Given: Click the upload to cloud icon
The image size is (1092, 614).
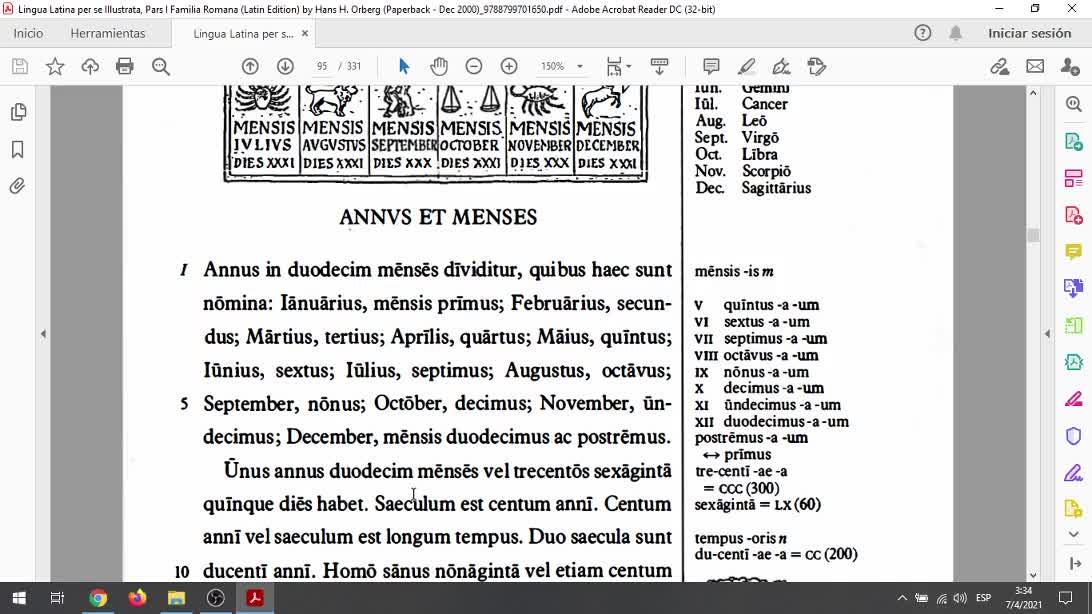Looking at the screenshot, I should [90, 66].
